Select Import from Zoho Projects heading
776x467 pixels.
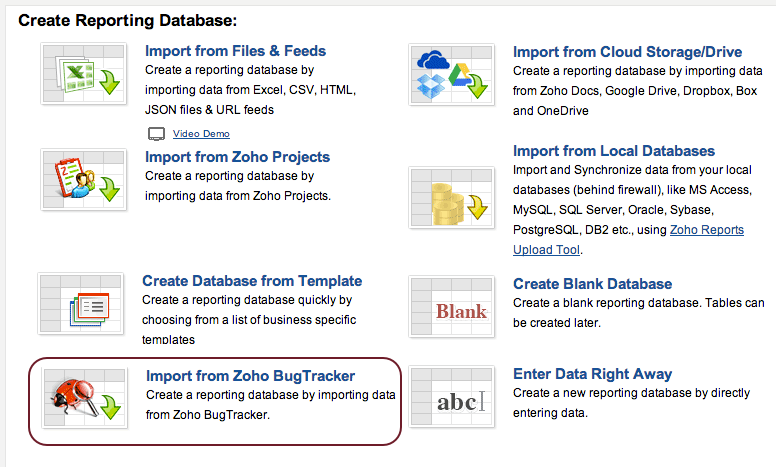pos(237,157)
